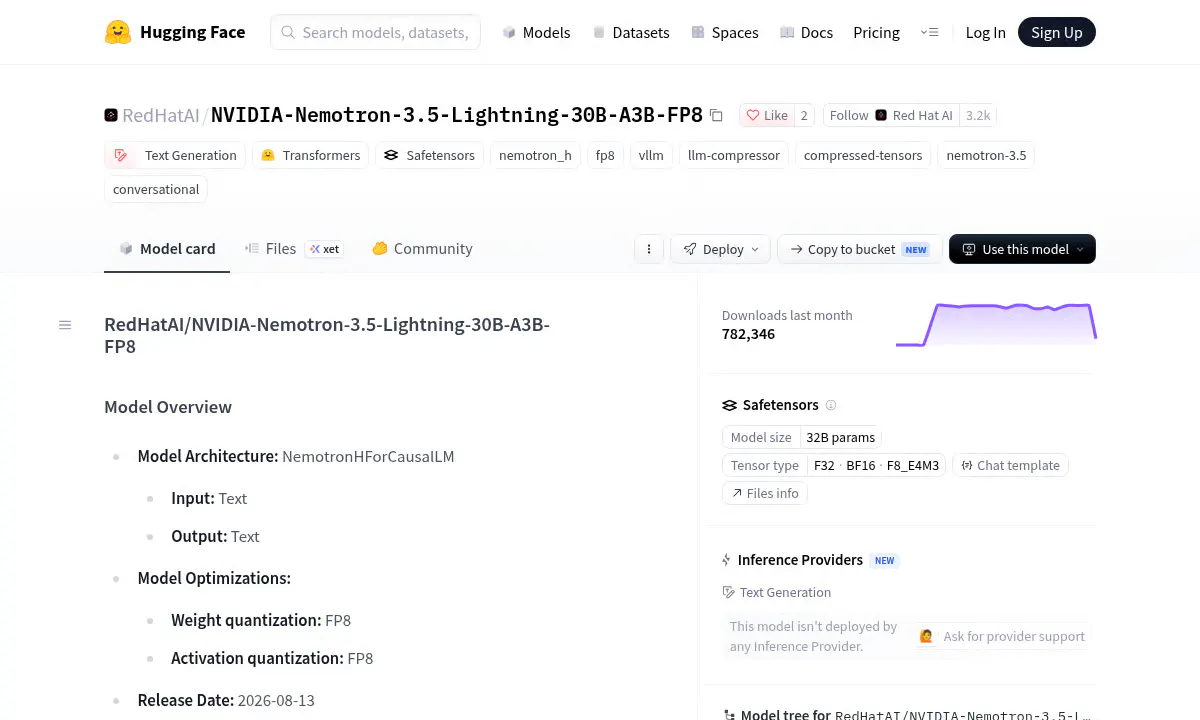This screenshot has width=1200, height=720.
Task: Click the Safetensors info icon
Action: coord(831,405)
